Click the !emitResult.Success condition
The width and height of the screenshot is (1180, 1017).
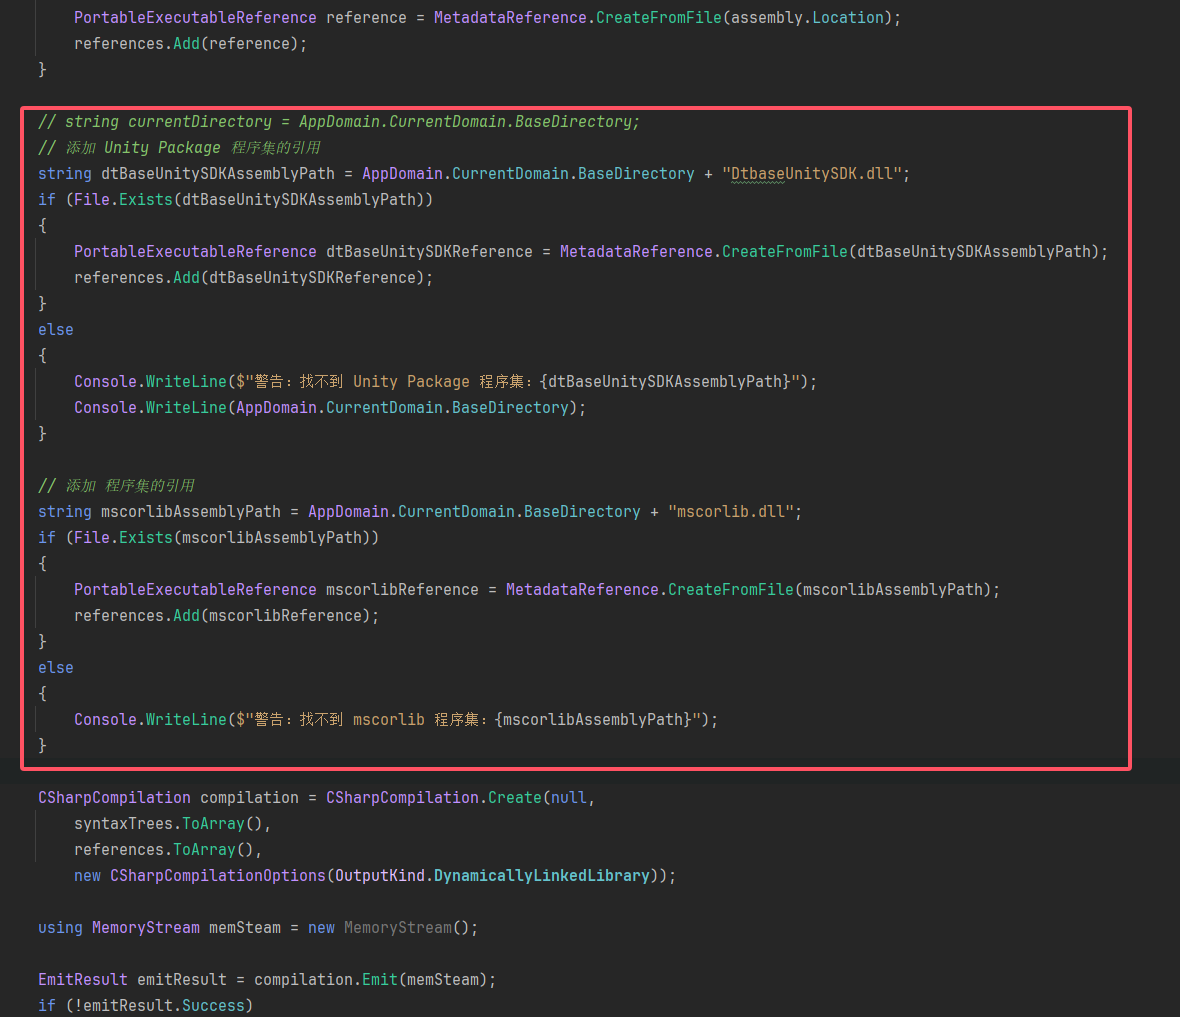160,1006
